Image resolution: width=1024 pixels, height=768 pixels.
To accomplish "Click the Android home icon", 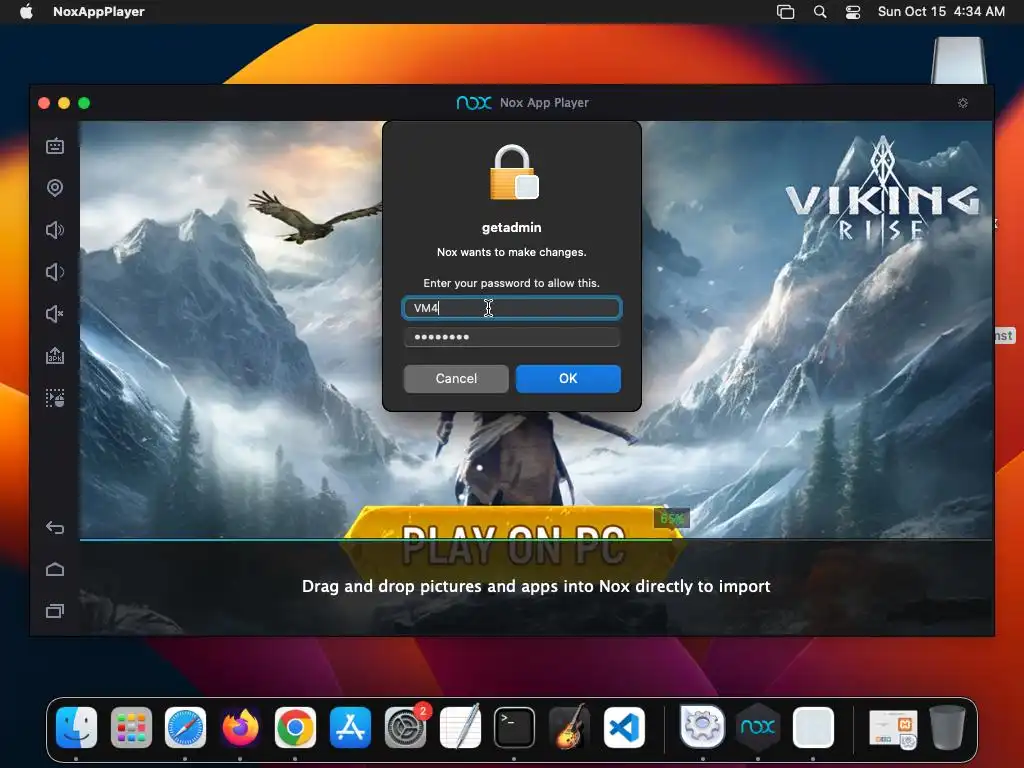I will (x=55, y=569).
